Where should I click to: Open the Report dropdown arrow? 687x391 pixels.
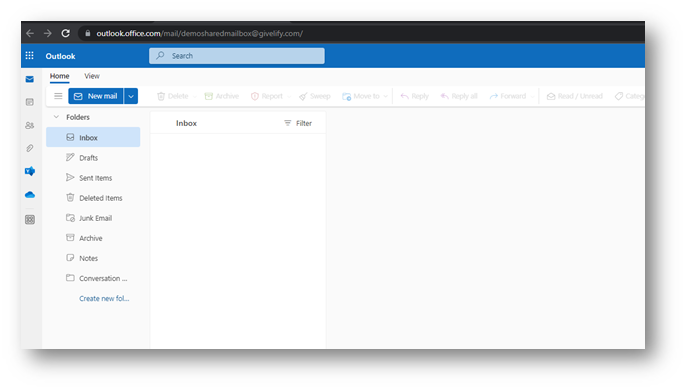(x=289, y=96)
